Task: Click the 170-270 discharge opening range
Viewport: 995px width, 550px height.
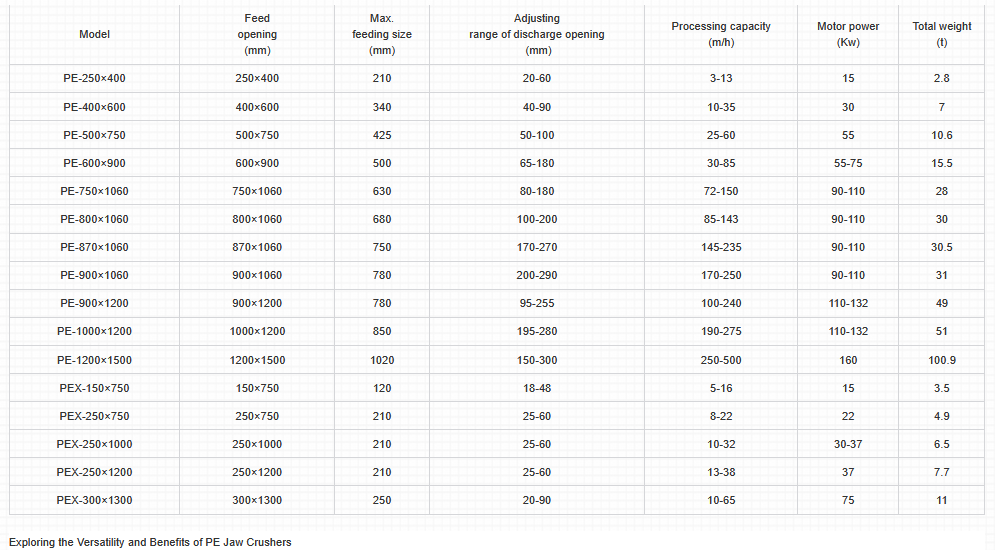Action: [537, 247]
